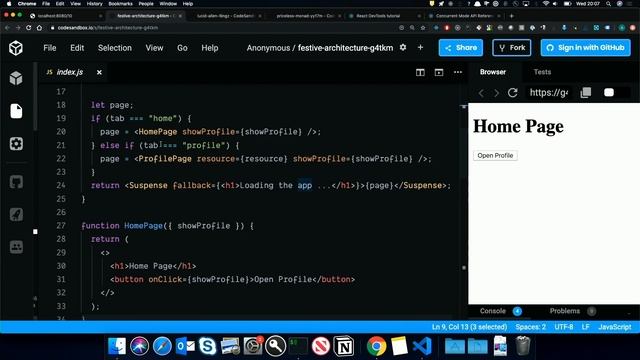Open Terminal from the Dock

tap(298, 346)
